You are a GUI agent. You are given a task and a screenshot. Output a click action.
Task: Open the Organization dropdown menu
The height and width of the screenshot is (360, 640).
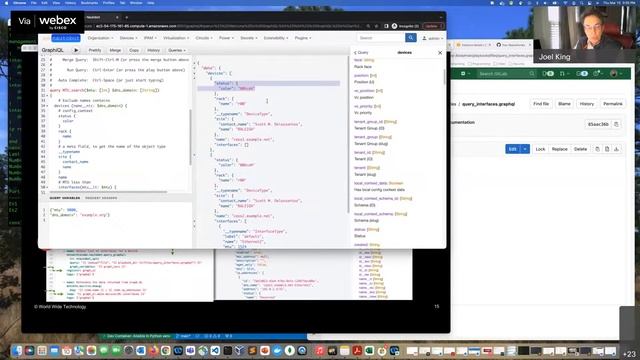coord(100,38)
